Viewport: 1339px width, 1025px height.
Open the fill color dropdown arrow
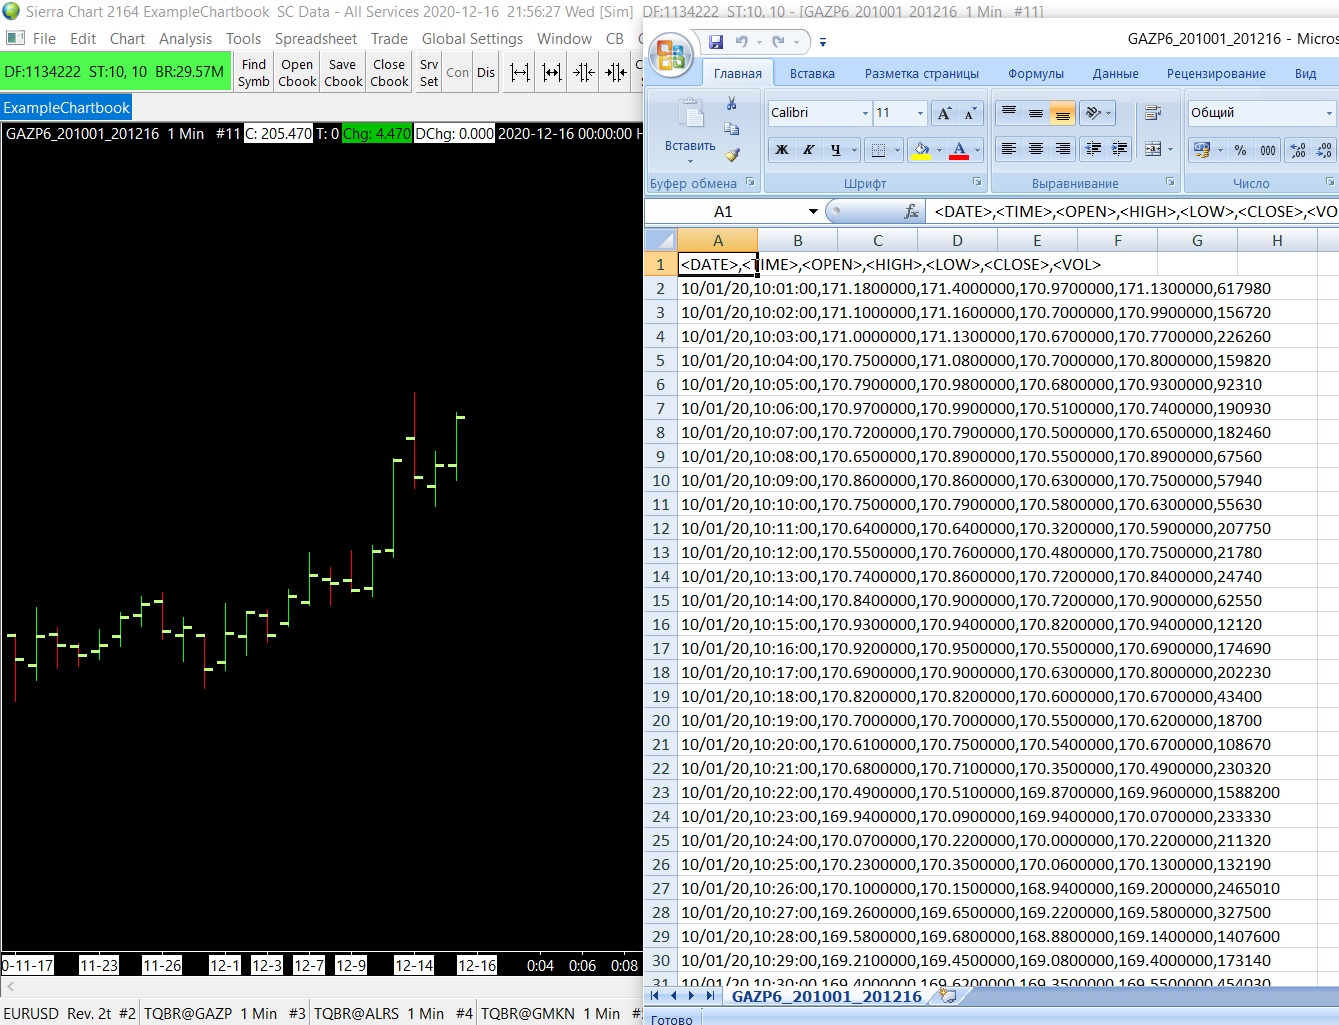[939, 150]
